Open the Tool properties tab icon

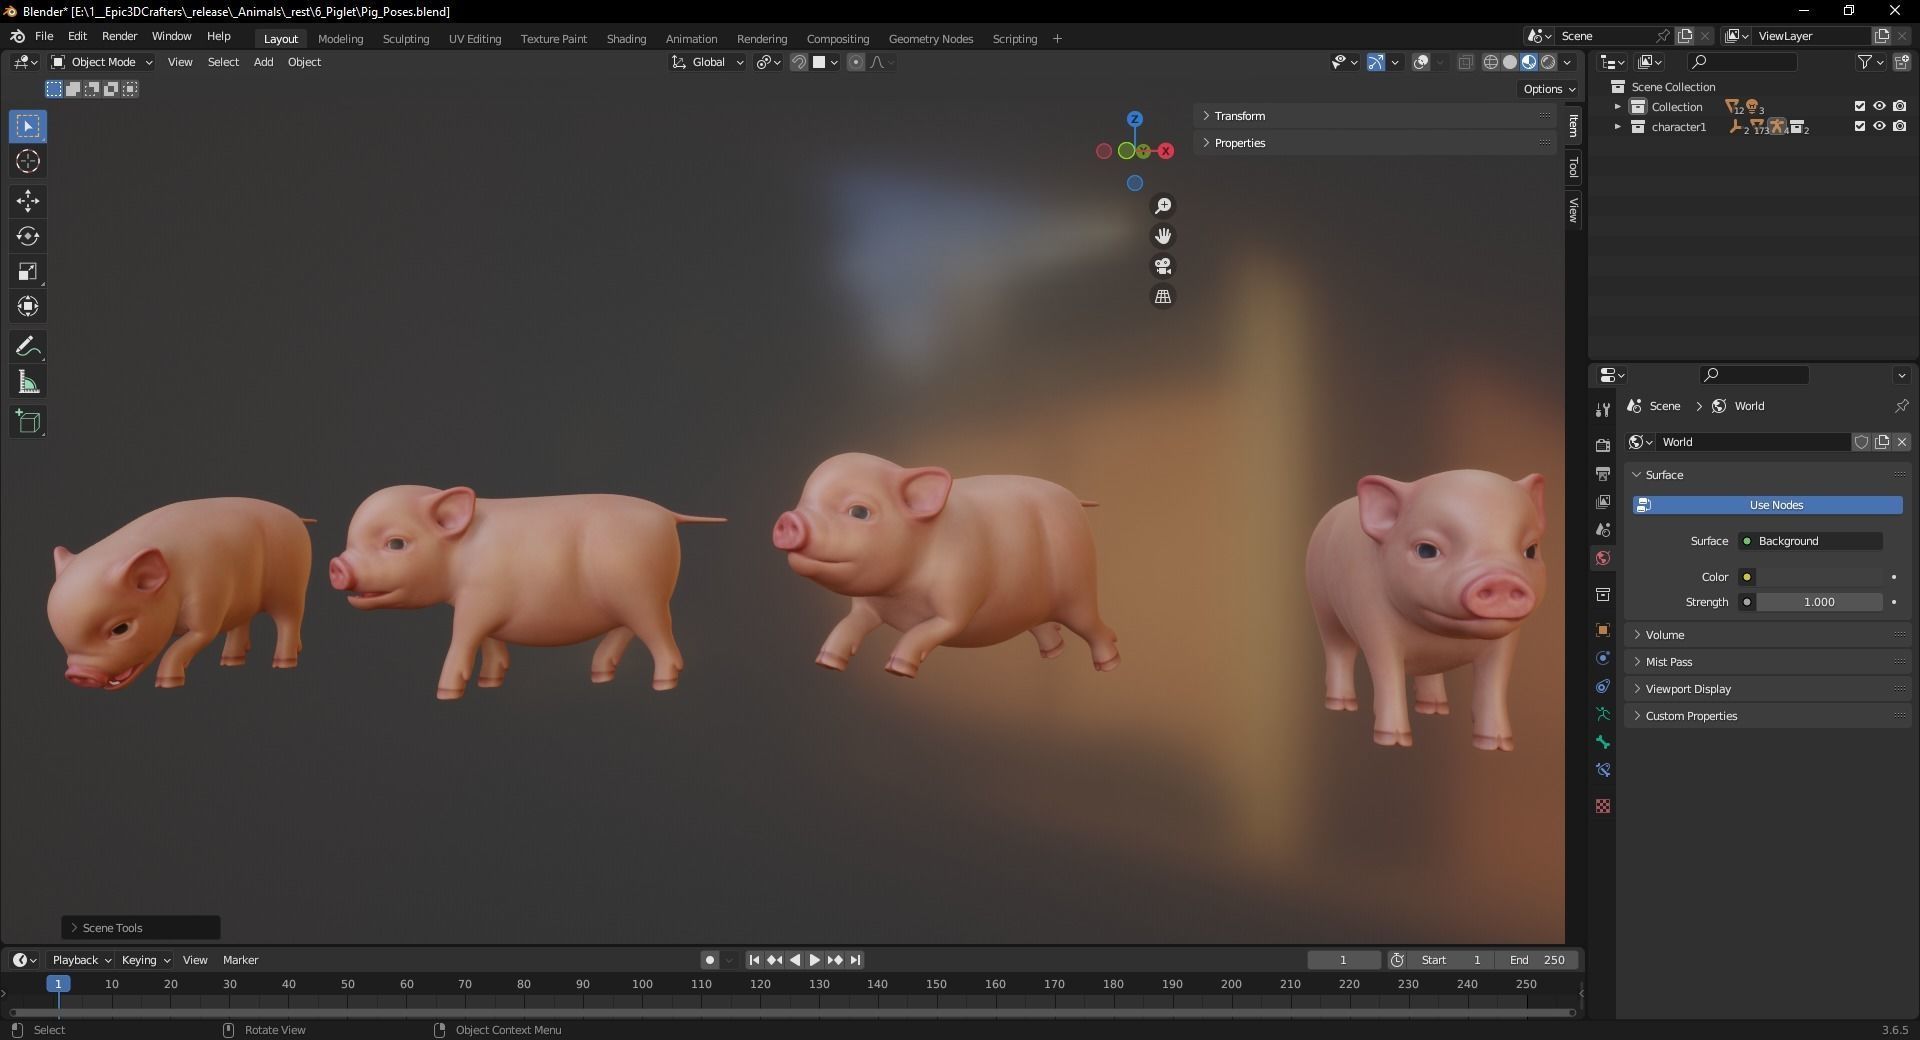1603,409
